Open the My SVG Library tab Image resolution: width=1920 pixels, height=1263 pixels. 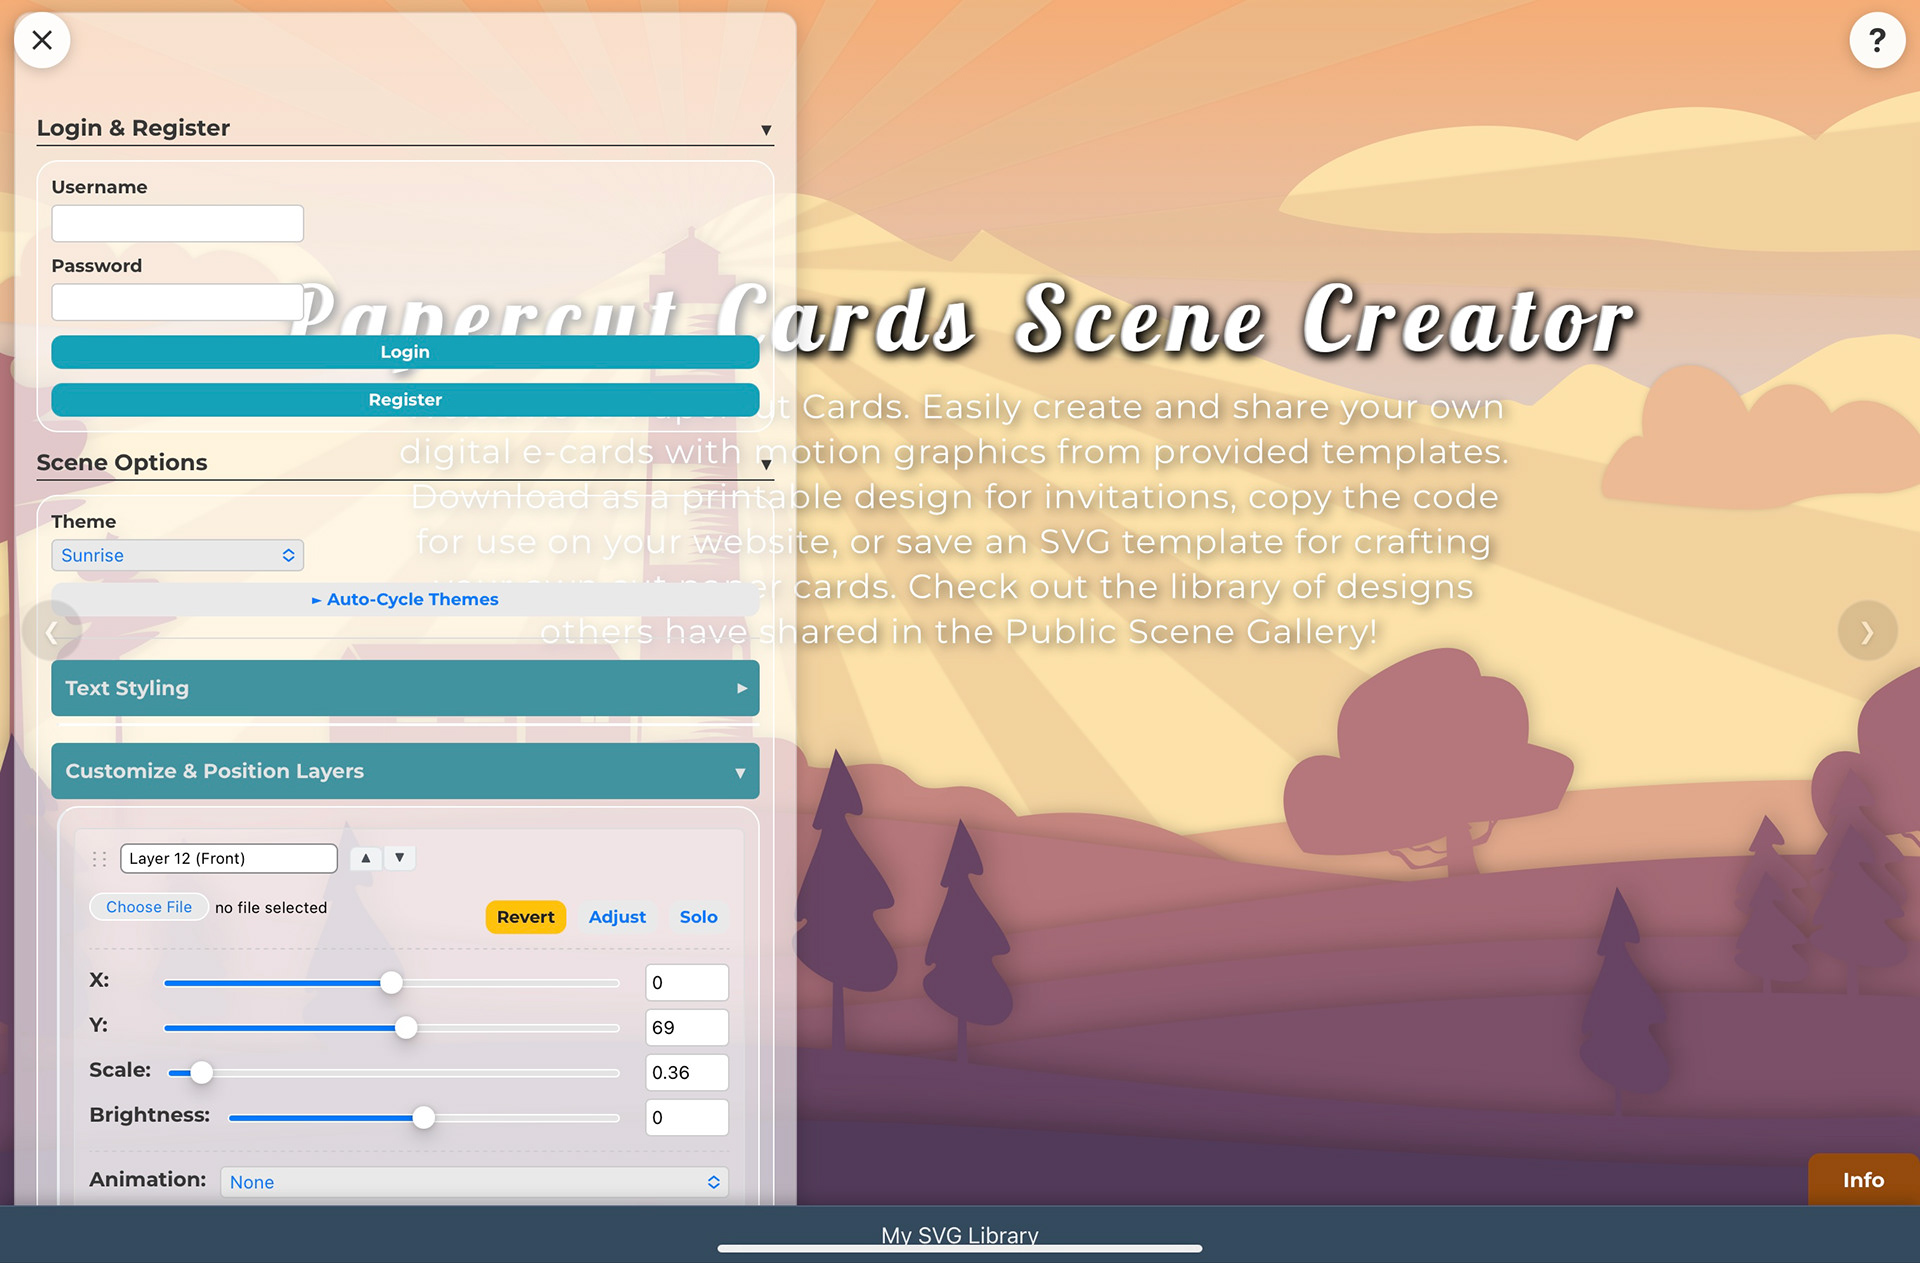pyautogui.click(x=959, y=1235)
